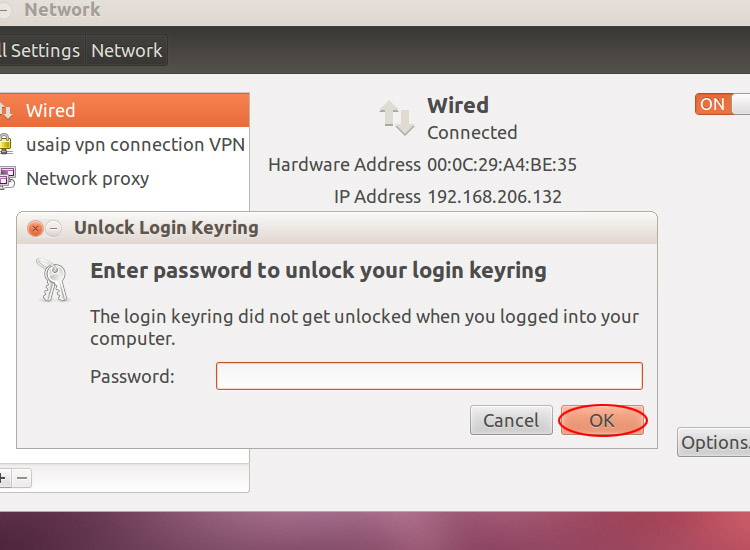
Task: Cancel the keyring unlock prompt
Action: [x=511, y=420]
